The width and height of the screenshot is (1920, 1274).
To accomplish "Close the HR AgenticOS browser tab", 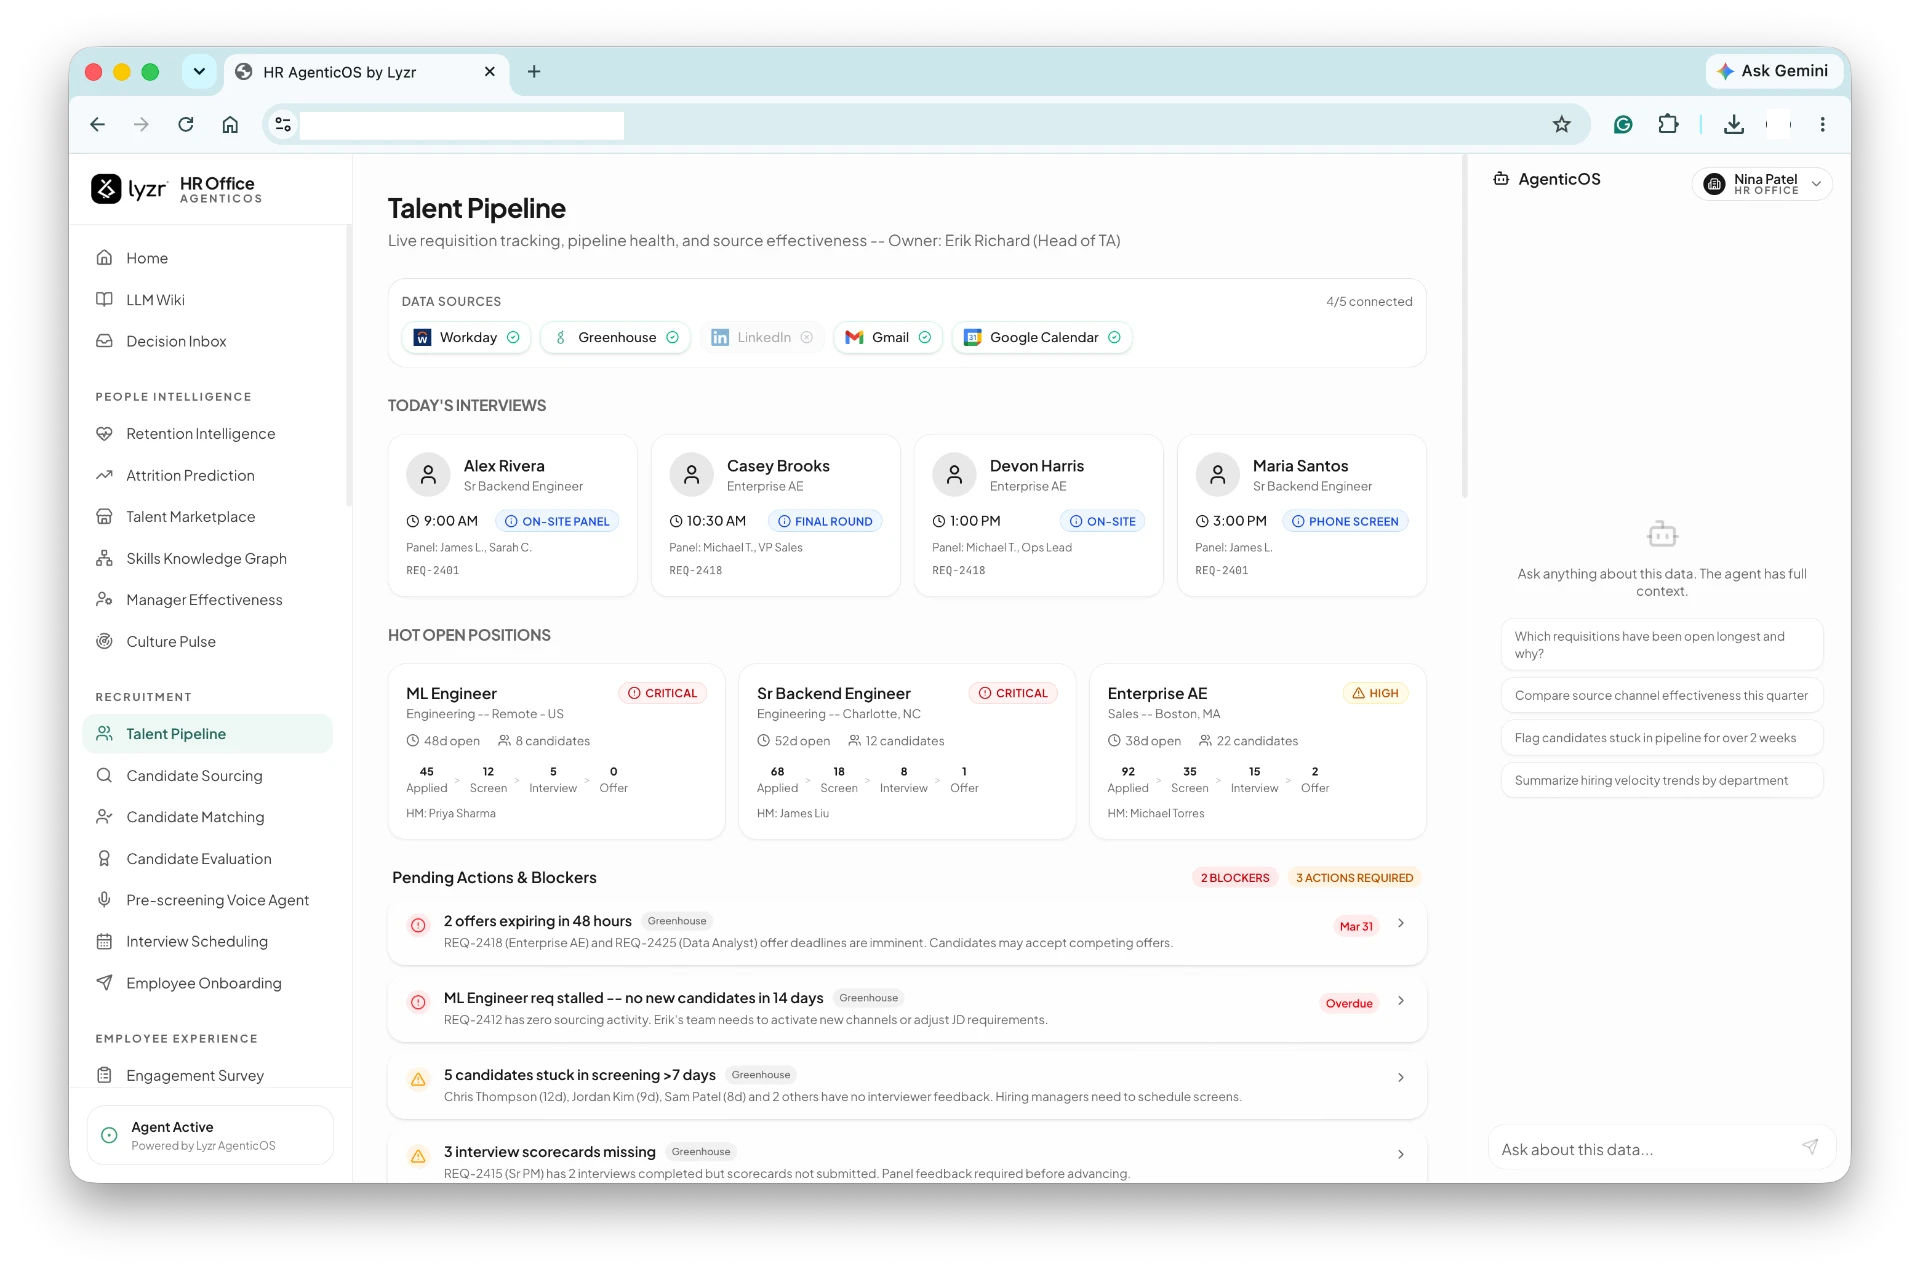I will click(490, 72).
